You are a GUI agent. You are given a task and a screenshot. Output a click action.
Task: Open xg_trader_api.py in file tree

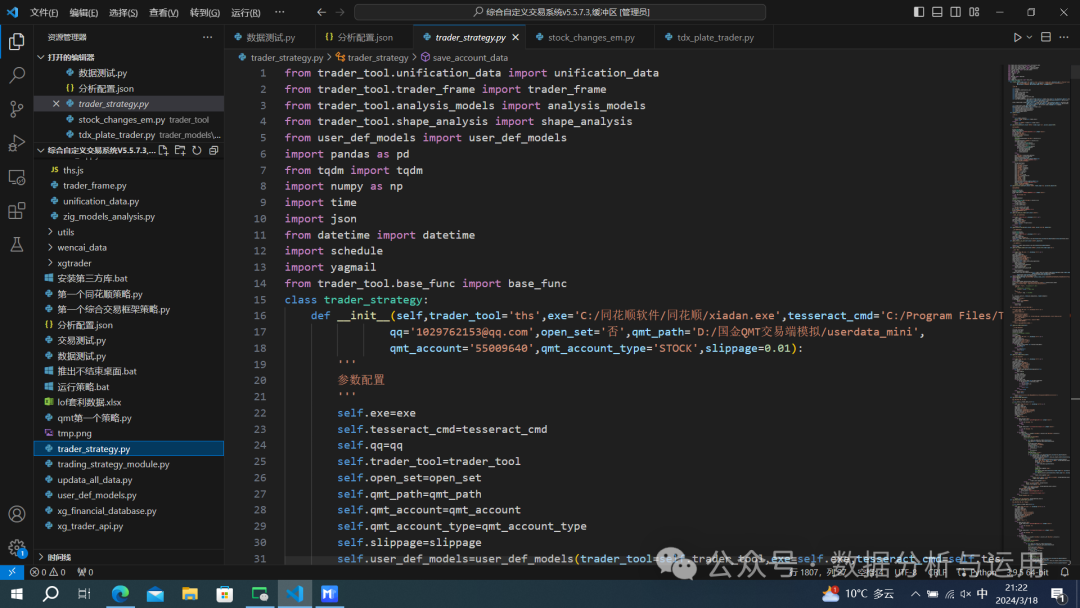coord(90,526)
